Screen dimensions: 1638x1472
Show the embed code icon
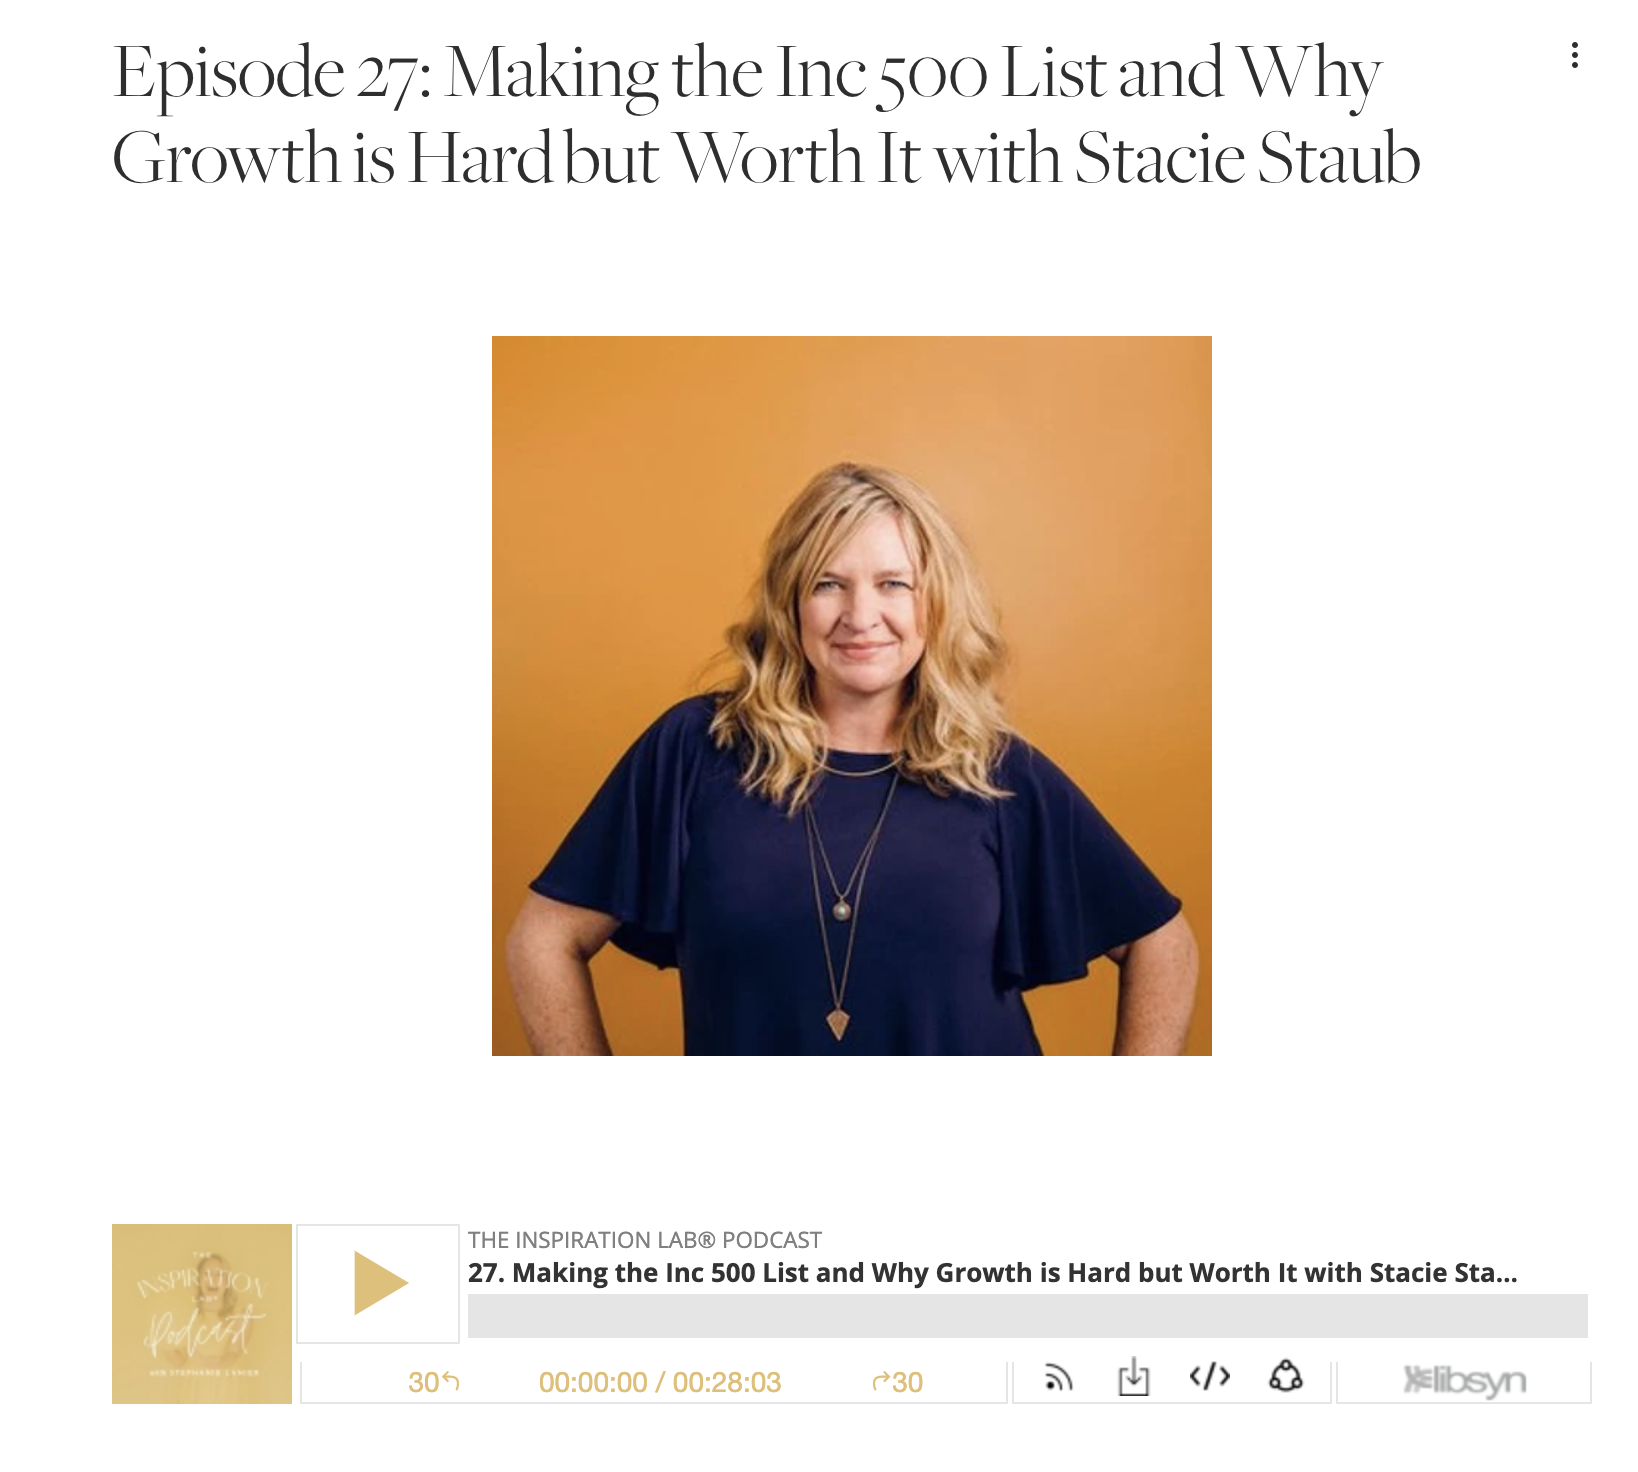click(1209, 1378)
